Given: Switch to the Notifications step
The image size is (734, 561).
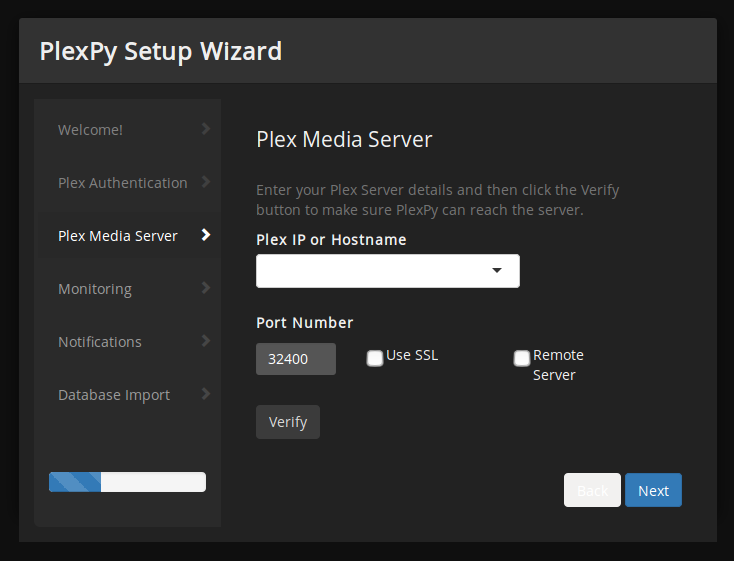Looking at the screenshot, I should [x=127, y=341].
